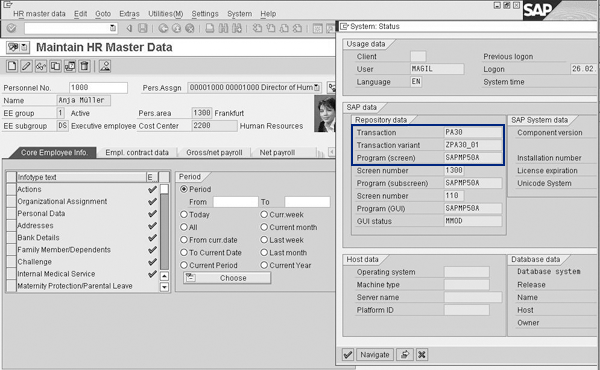Click the Create infotype record icon

tap(12, 66)
